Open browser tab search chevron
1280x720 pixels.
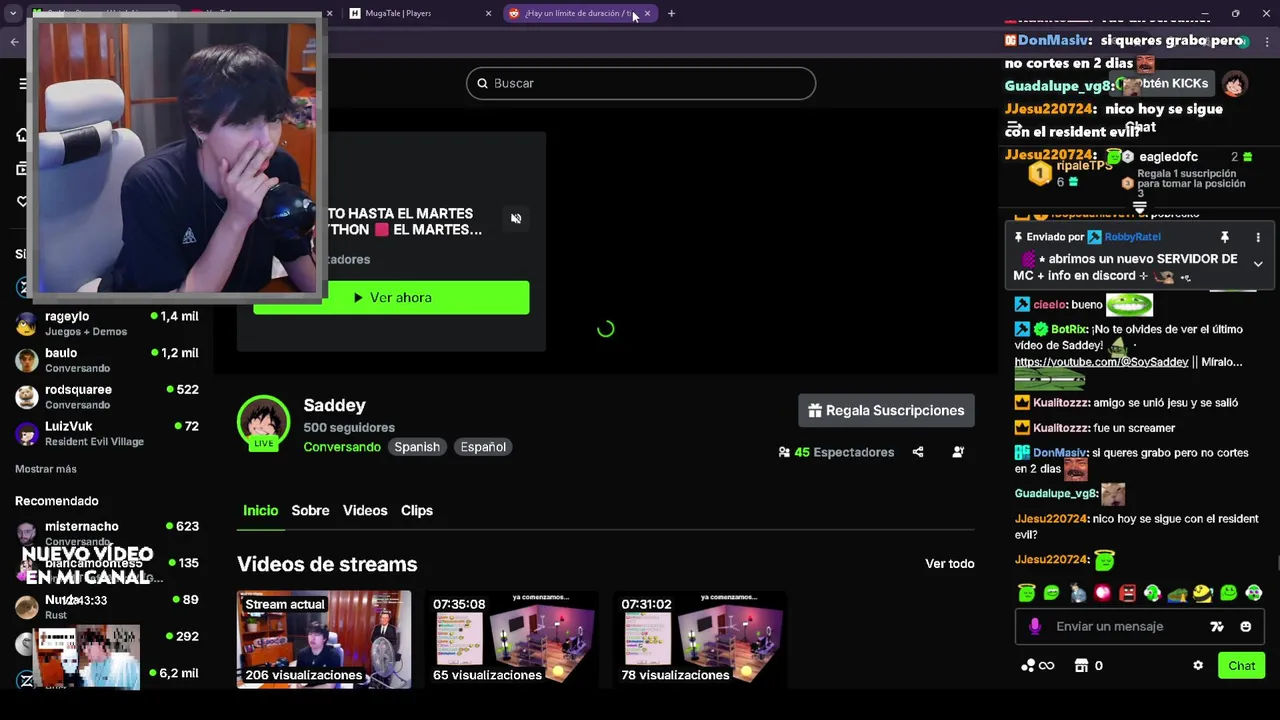pos(12,13)
